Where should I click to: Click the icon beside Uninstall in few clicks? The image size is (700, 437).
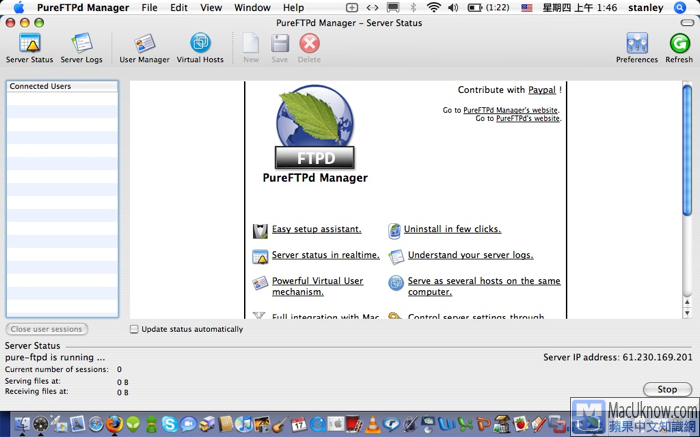click(x=395, y=231)
